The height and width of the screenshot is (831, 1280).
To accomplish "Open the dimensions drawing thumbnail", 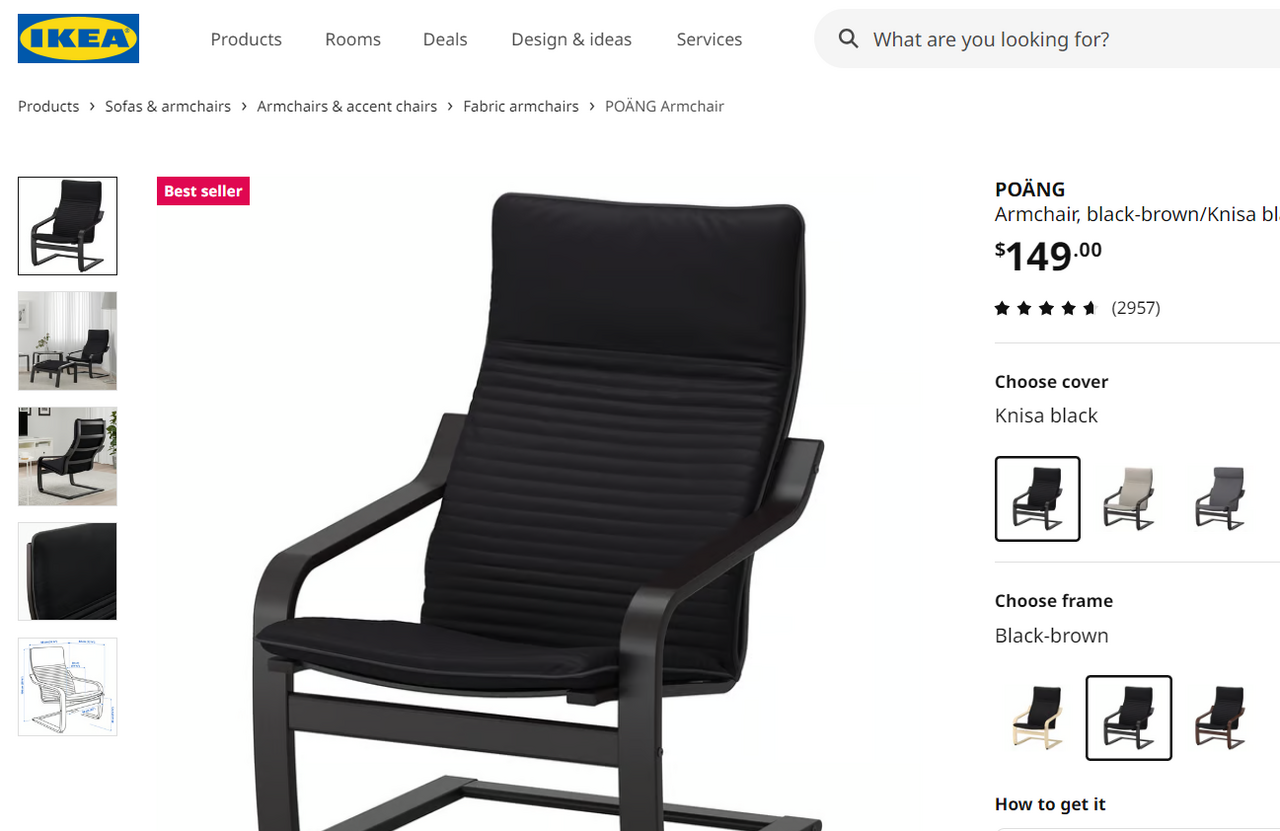I will tap(68, 687).
